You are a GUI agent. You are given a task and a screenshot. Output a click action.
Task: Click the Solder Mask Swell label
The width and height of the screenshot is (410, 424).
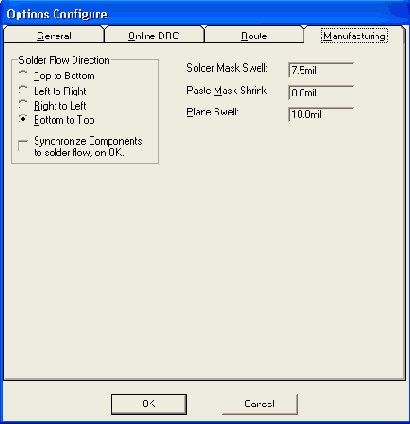coord(227,68)
